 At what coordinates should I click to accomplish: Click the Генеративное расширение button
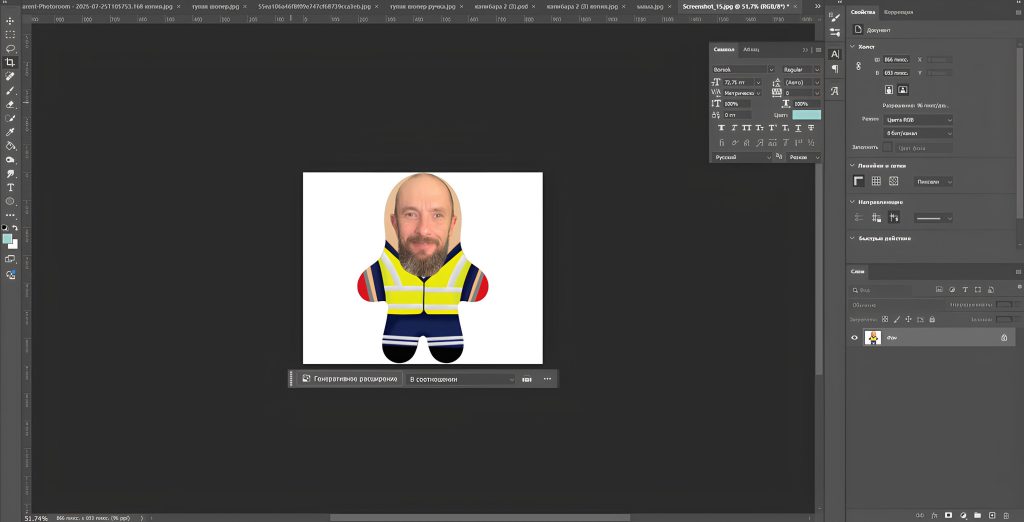point(349,379)
